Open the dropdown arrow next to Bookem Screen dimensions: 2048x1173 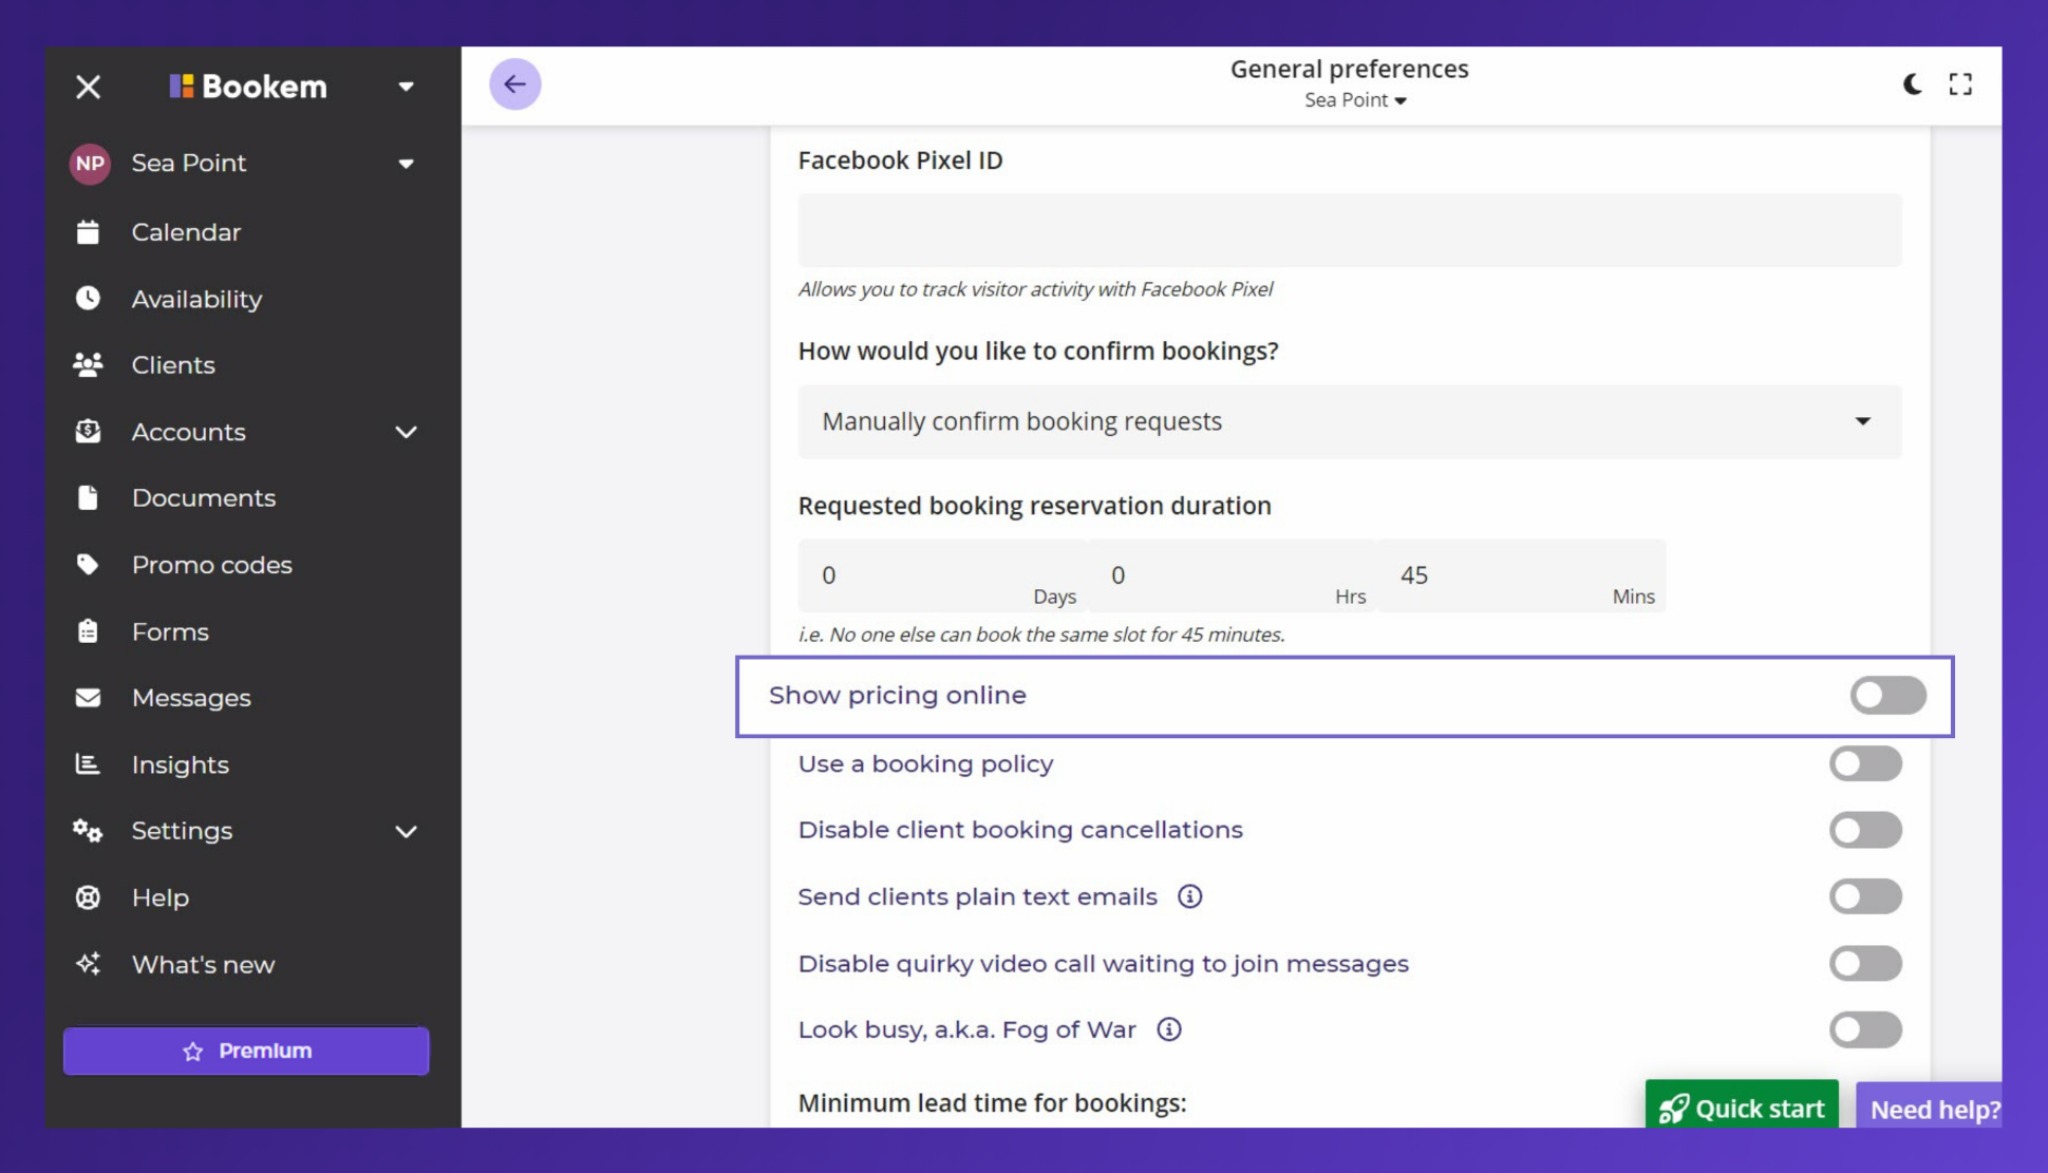(406, 87)
